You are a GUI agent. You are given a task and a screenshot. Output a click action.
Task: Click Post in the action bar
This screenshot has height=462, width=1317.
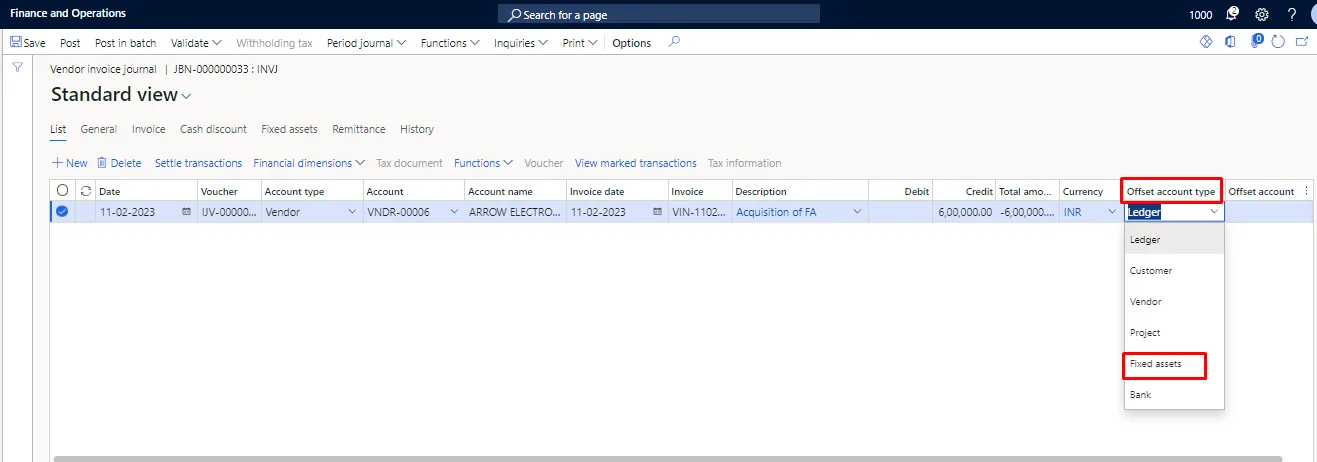pyautogui.click(x=70, y=43)
